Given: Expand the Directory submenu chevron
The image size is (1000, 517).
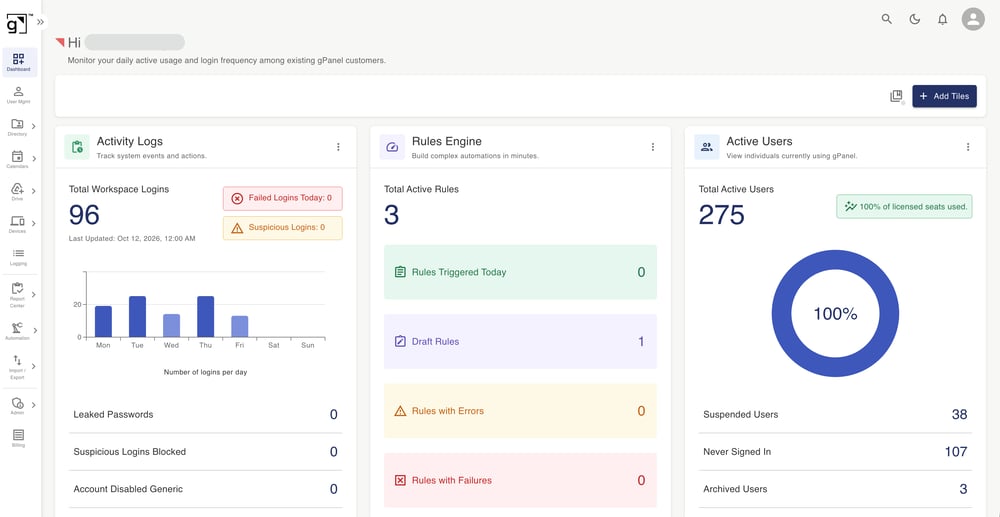Looking at the screenshot, I should click(x=34, y=126).
